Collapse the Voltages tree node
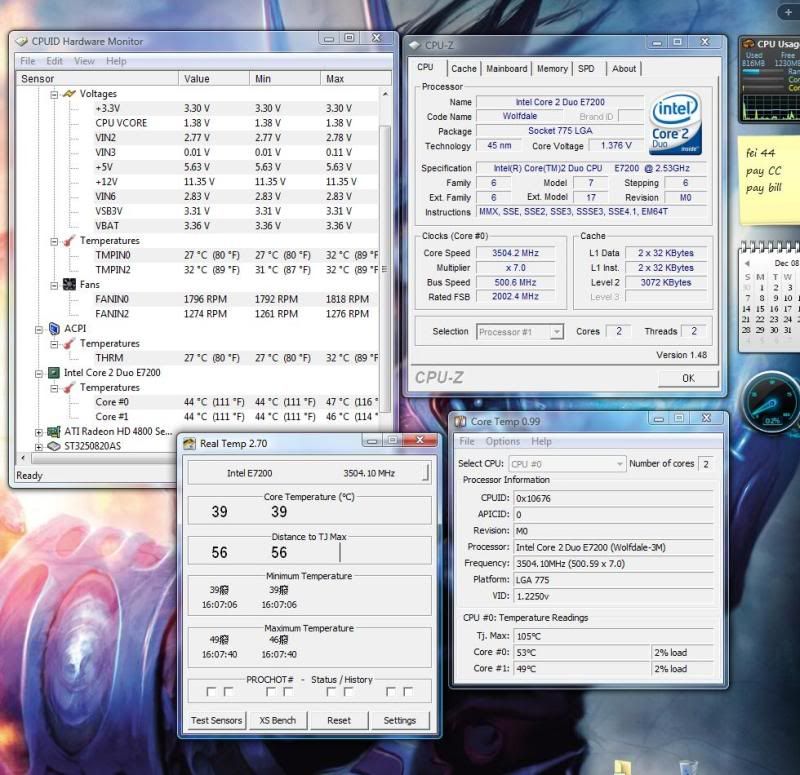The width and height of the screenshot is (800, 775). pyautogui.click(x=52, y=93)
